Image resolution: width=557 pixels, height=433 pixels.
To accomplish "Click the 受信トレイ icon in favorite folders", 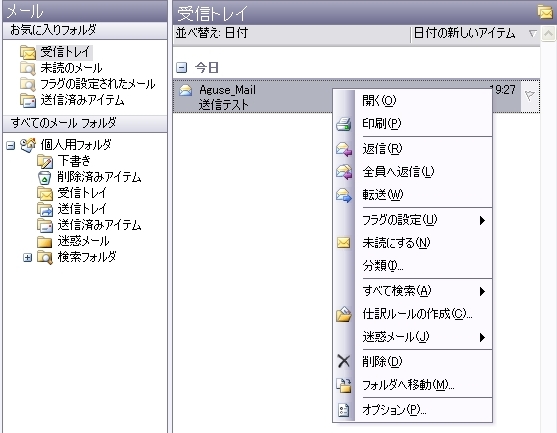I will pyautogui.click(x=28, y=52).
